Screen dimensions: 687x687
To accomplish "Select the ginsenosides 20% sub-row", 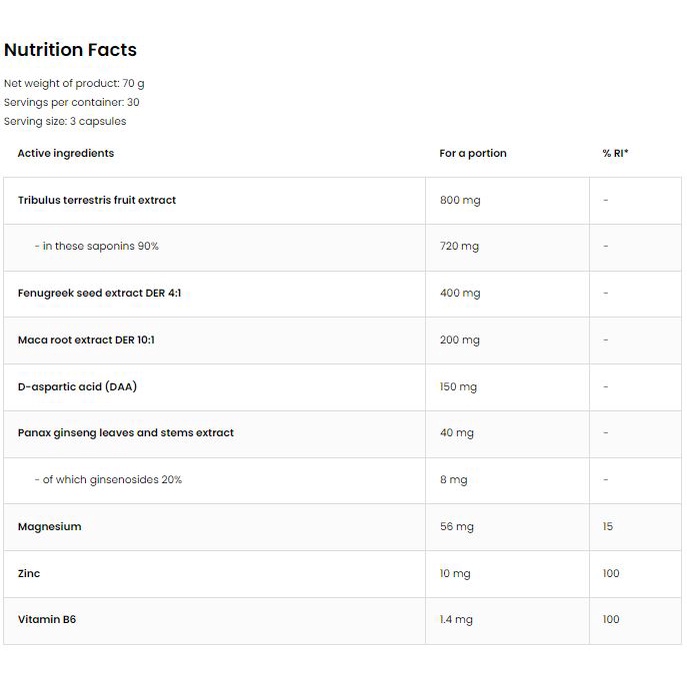I will (342, 481).
